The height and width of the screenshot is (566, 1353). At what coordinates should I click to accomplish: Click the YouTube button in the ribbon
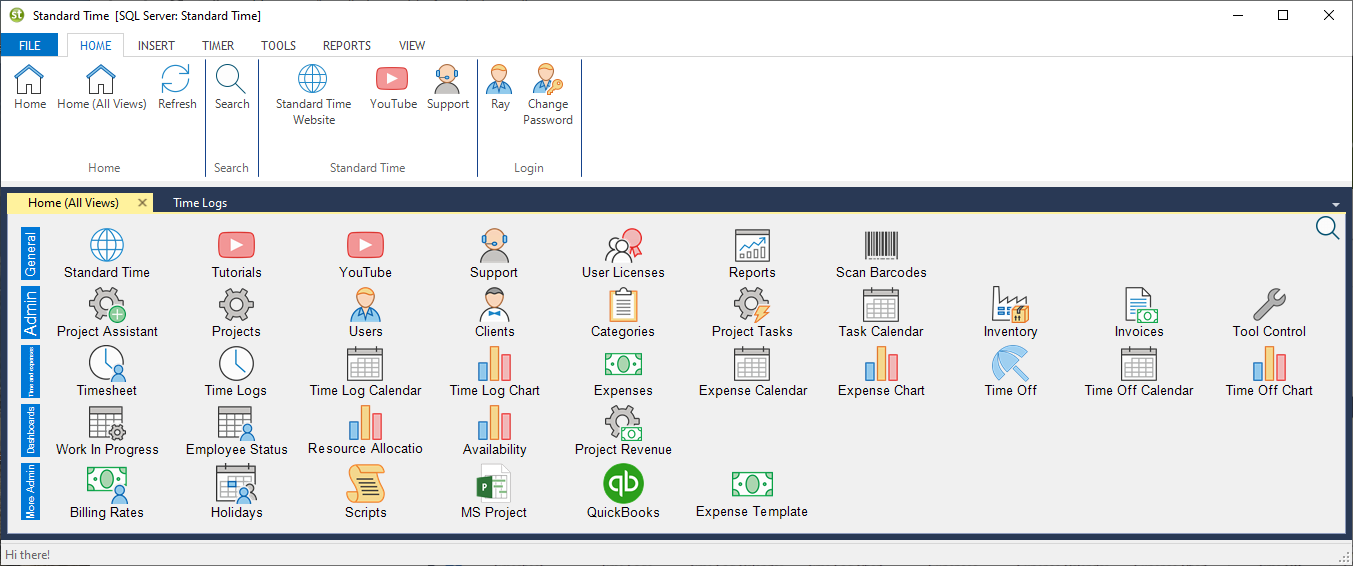(x=393, y=87)
